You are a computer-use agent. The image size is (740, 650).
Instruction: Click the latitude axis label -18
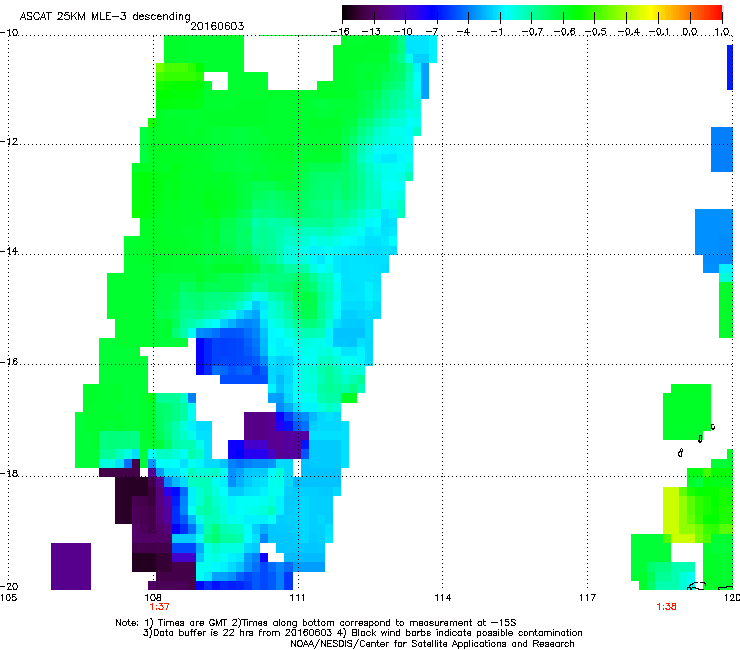tap(9, 473)
